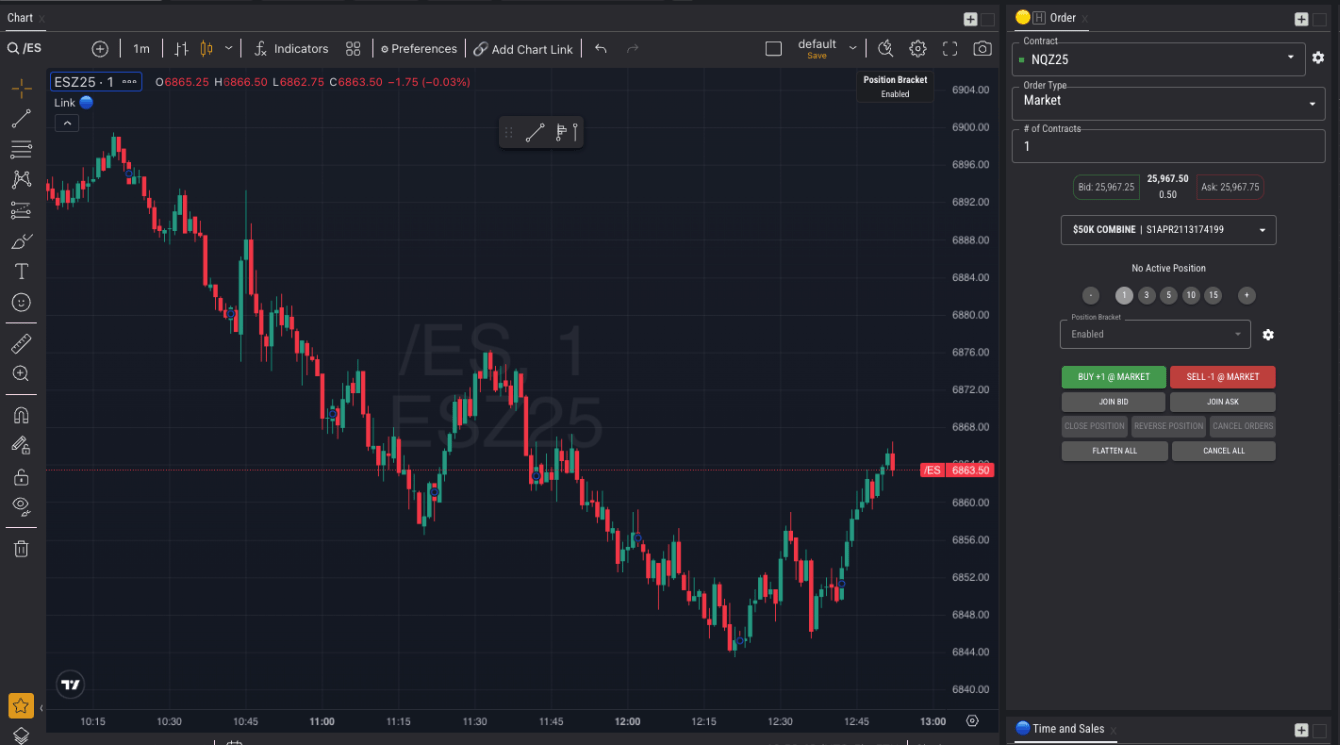Screen dimensions: 1340x745
Task: Undo the last chart action
Action: click(x=600, y=49)
